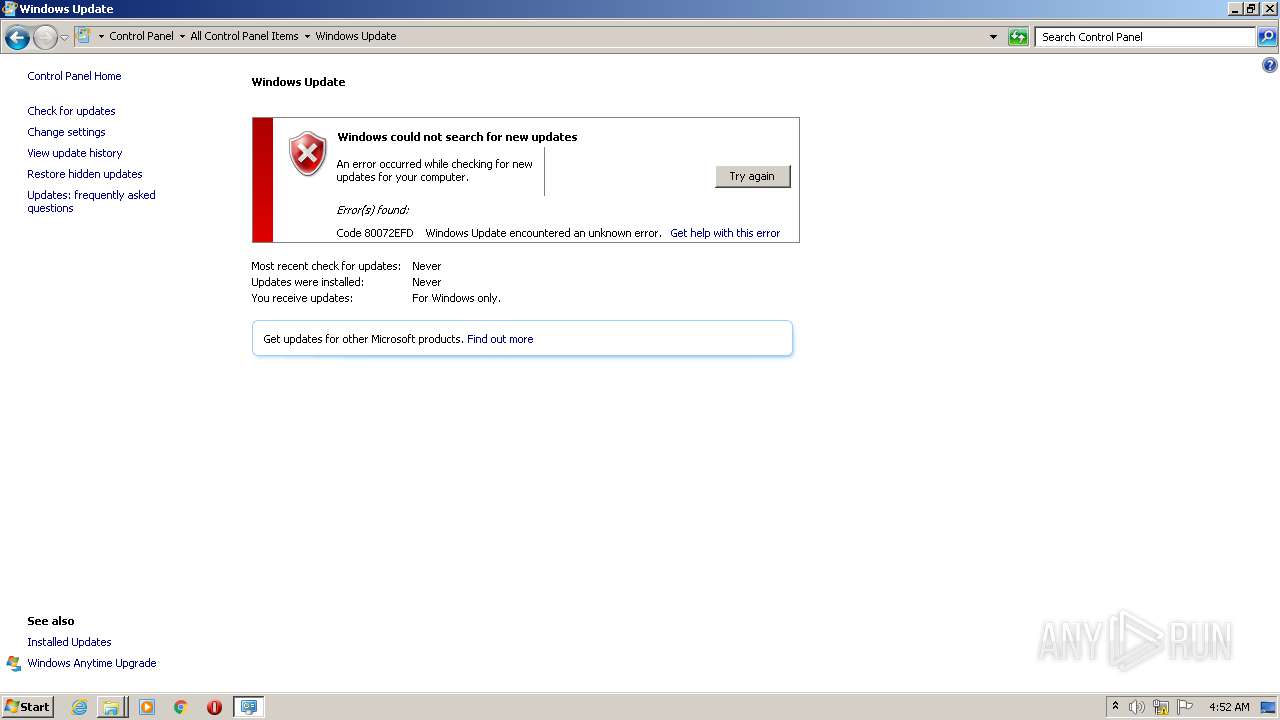Open Change settings link
The height and width of the screenshot is (720, 1280).
(66, 132)
